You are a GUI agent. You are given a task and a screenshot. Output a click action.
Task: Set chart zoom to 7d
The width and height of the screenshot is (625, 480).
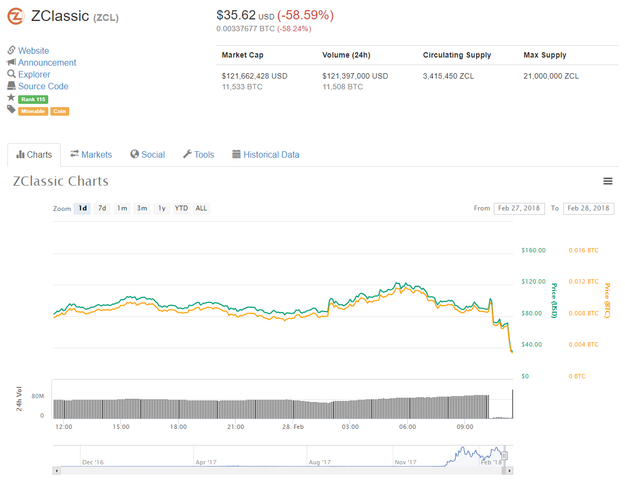(x=102, y=209)
